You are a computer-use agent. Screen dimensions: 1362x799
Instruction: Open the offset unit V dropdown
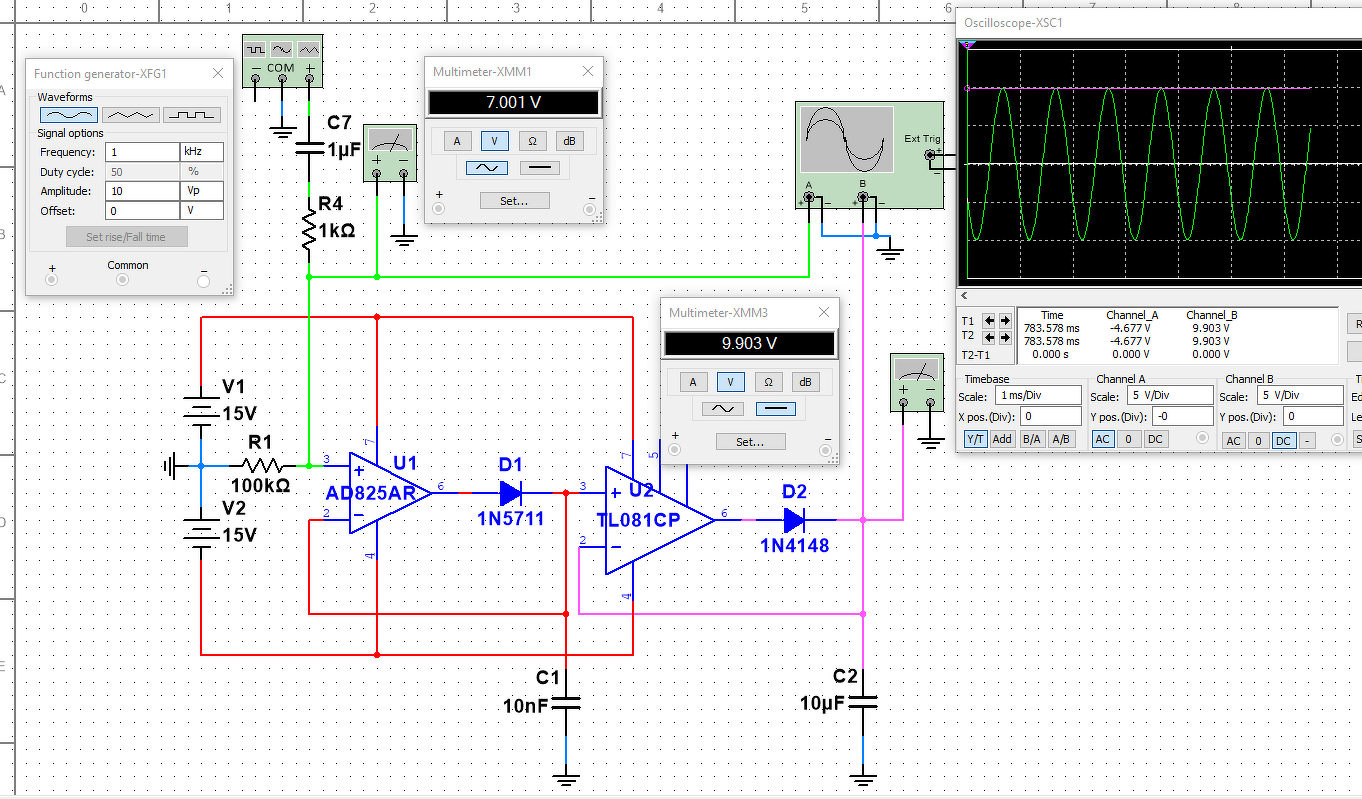201,210
